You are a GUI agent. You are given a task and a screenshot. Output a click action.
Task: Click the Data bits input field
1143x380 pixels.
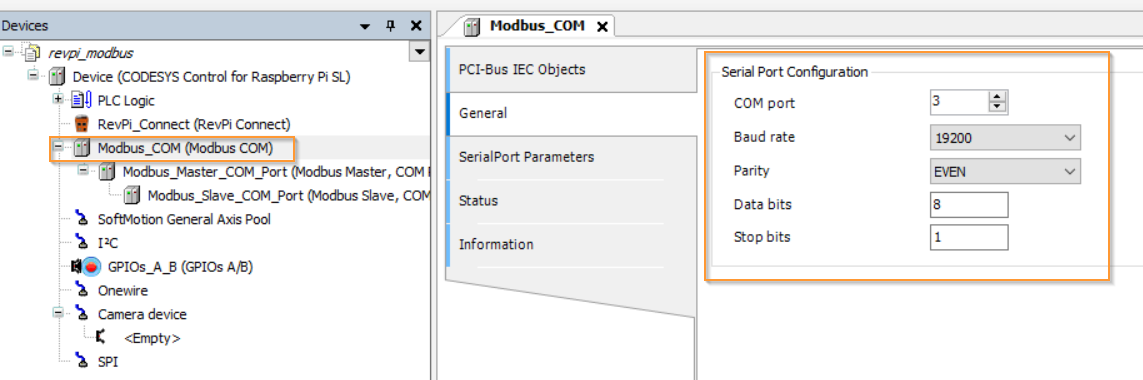click(x=969, y=205)
